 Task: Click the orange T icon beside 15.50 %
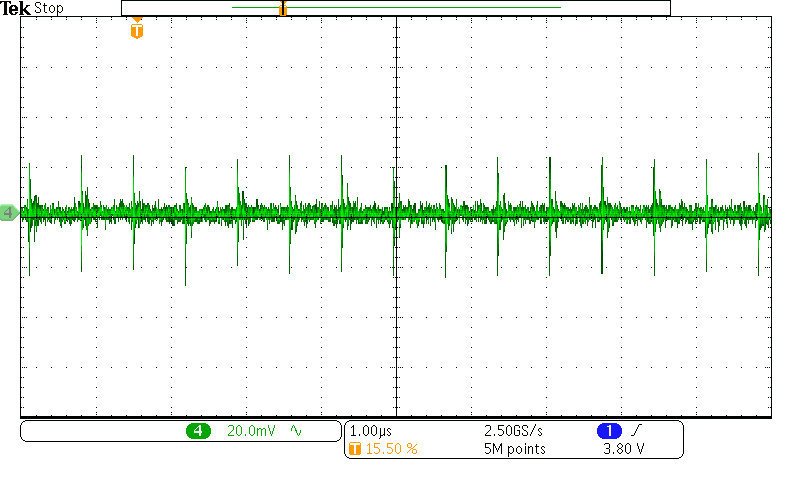(x=354, y=449)
